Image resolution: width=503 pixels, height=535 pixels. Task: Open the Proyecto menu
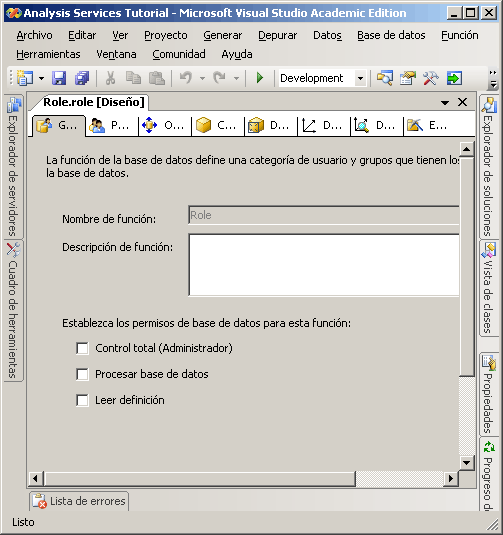click(x=166, y=35)
